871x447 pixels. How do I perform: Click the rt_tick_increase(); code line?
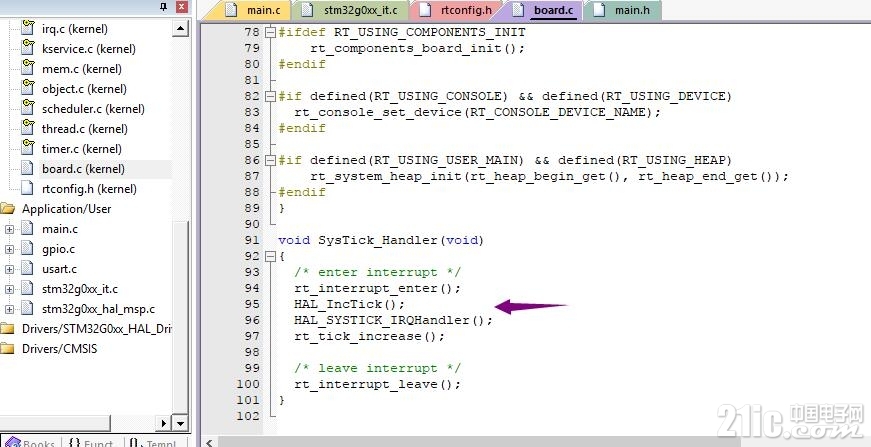[x=369, y=336]
